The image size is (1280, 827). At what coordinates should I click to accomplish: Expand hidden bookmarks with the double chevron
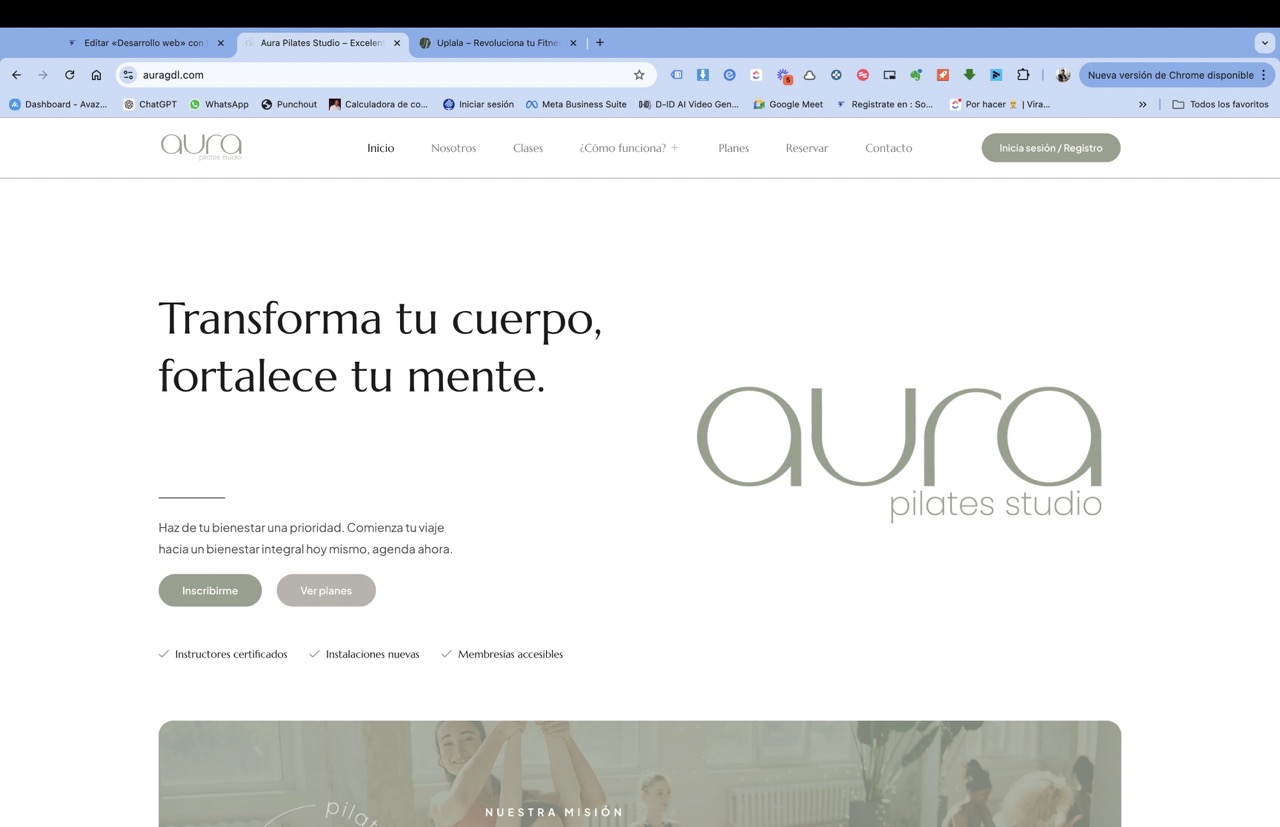(x=1142, y=103)
